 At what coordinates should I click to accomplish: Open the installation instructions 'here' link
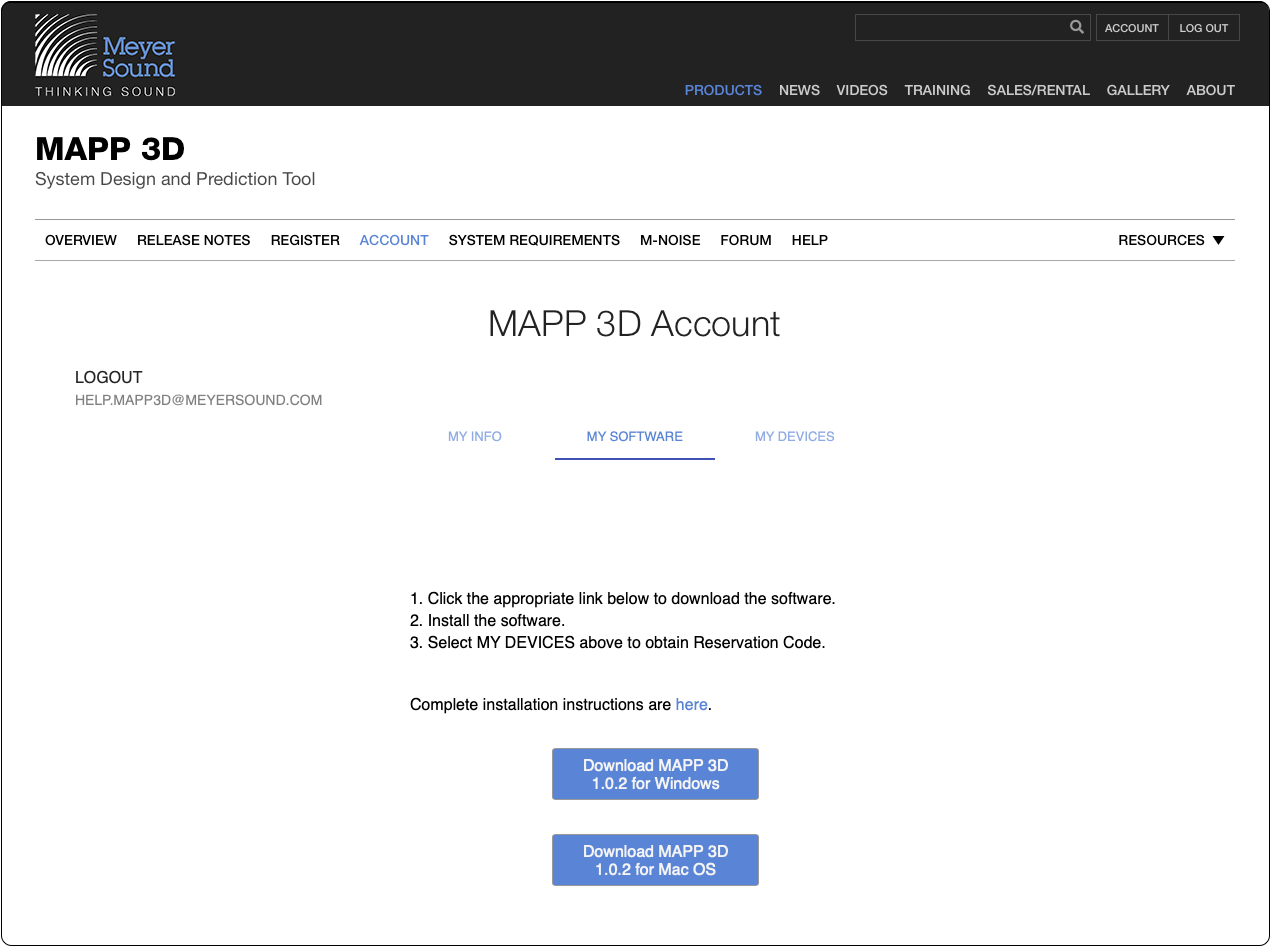coord(691,704)
